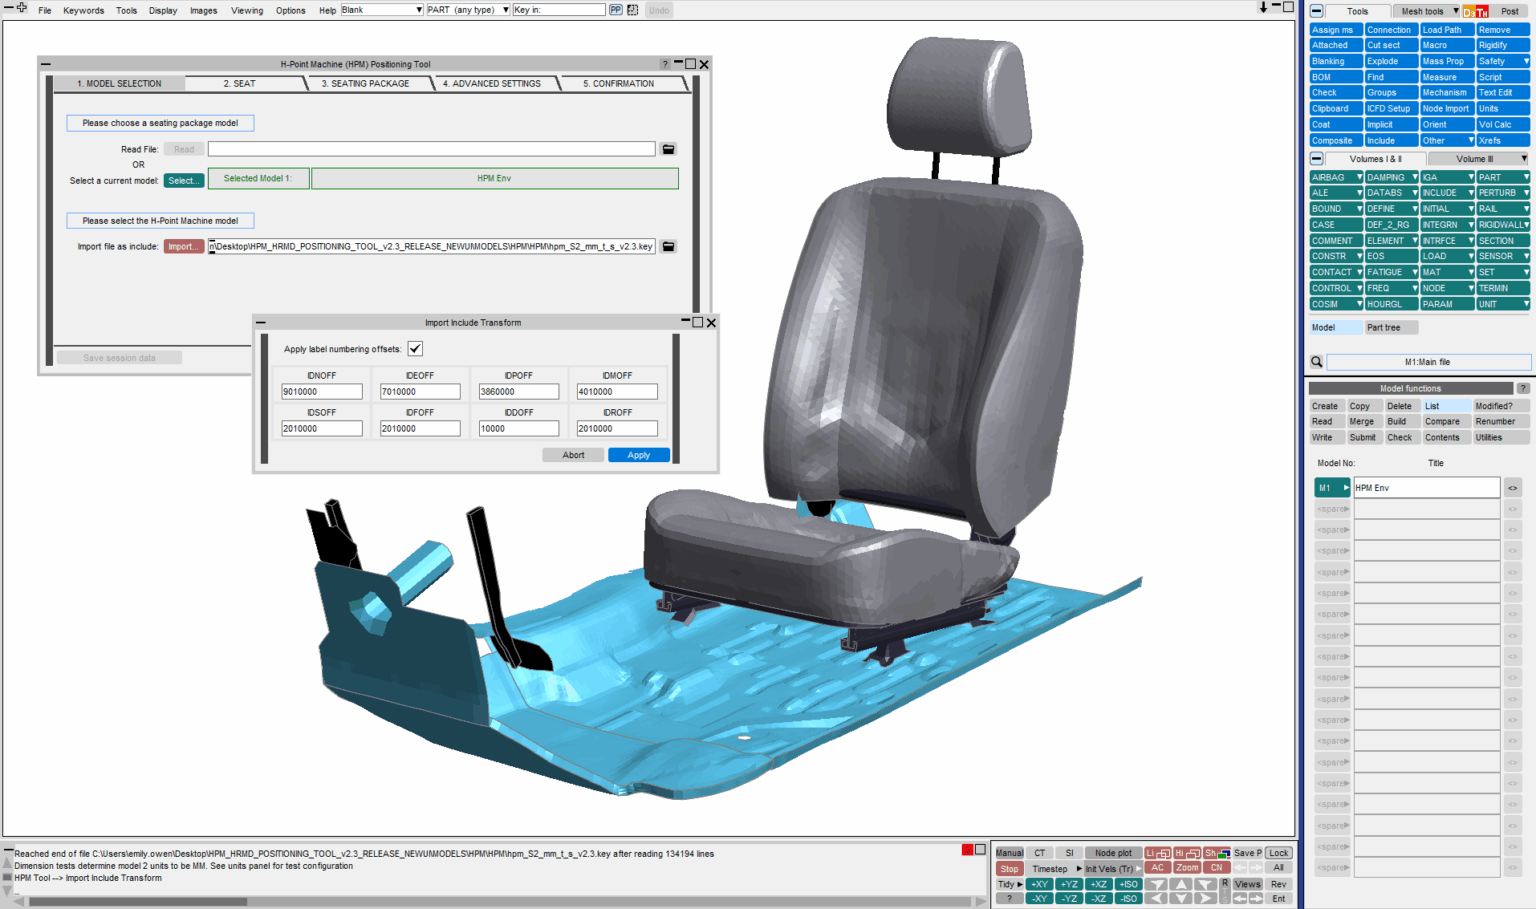Switch to the 2. SEAT tab
Viewport: 1536px width, 909px height.
pyautogui.click(x=244, y=84)
